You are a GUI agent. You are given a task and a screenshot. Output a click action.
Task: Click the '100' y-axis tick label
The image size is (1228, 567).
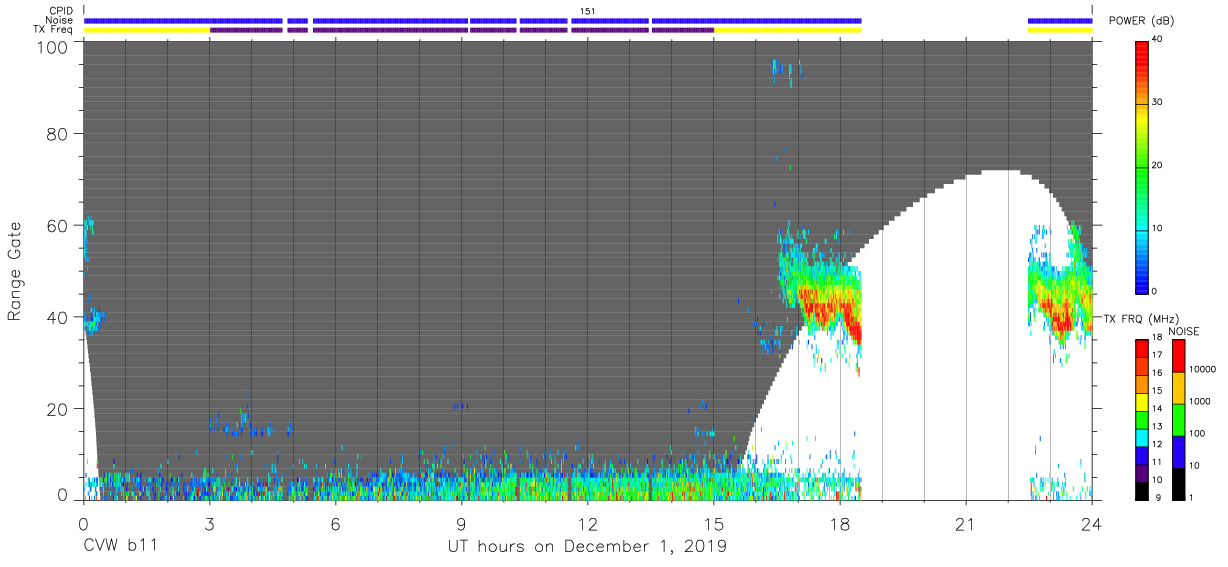[53, 47]
